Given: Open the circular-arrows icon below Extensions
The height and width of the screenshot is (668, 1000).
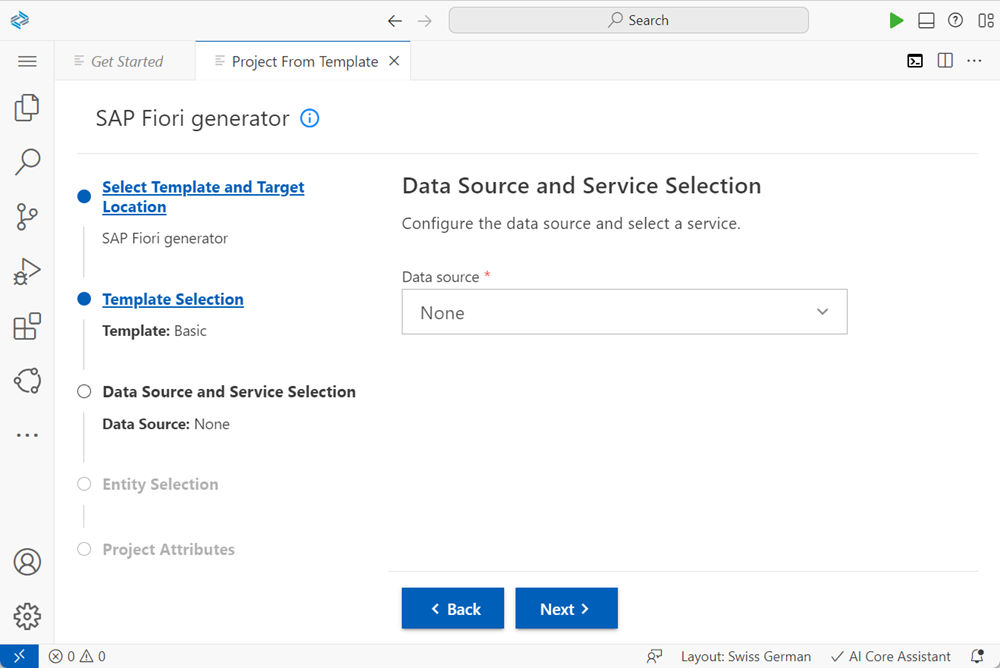Looking at the screenshot, I should tap(27, 381).
